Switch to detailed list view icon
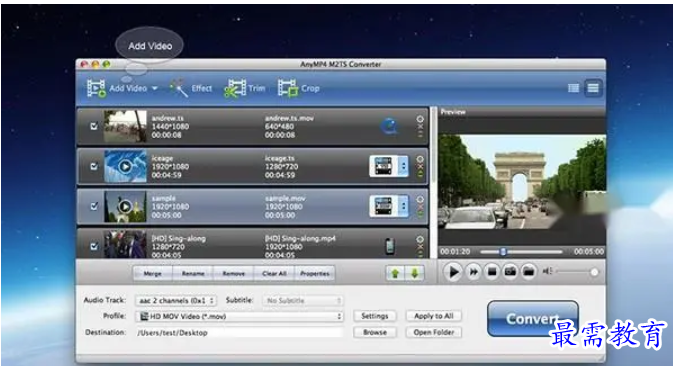Image resolution: width=673 pixels, height=366 pixels. [x=593, y=88]
